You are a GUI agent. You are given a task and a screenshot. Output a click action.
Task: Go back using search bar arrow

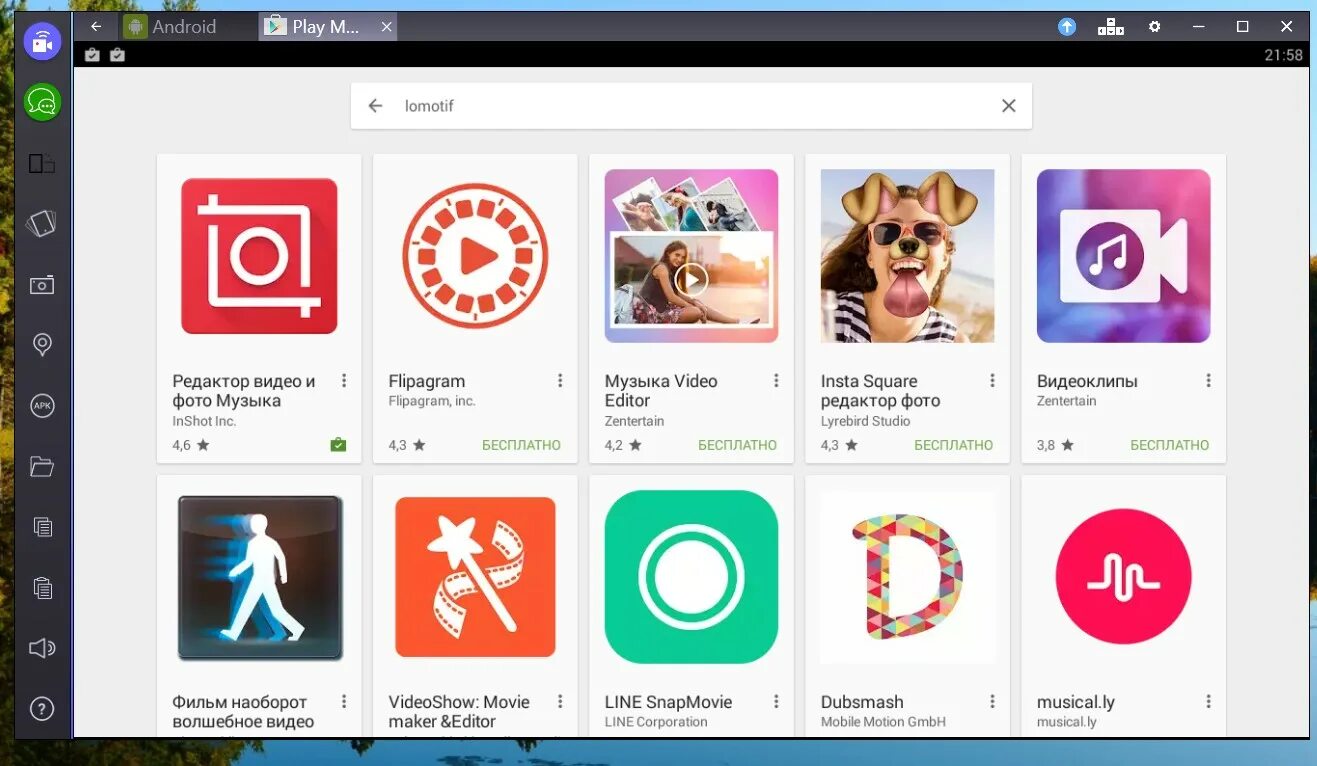click(376, 106)
